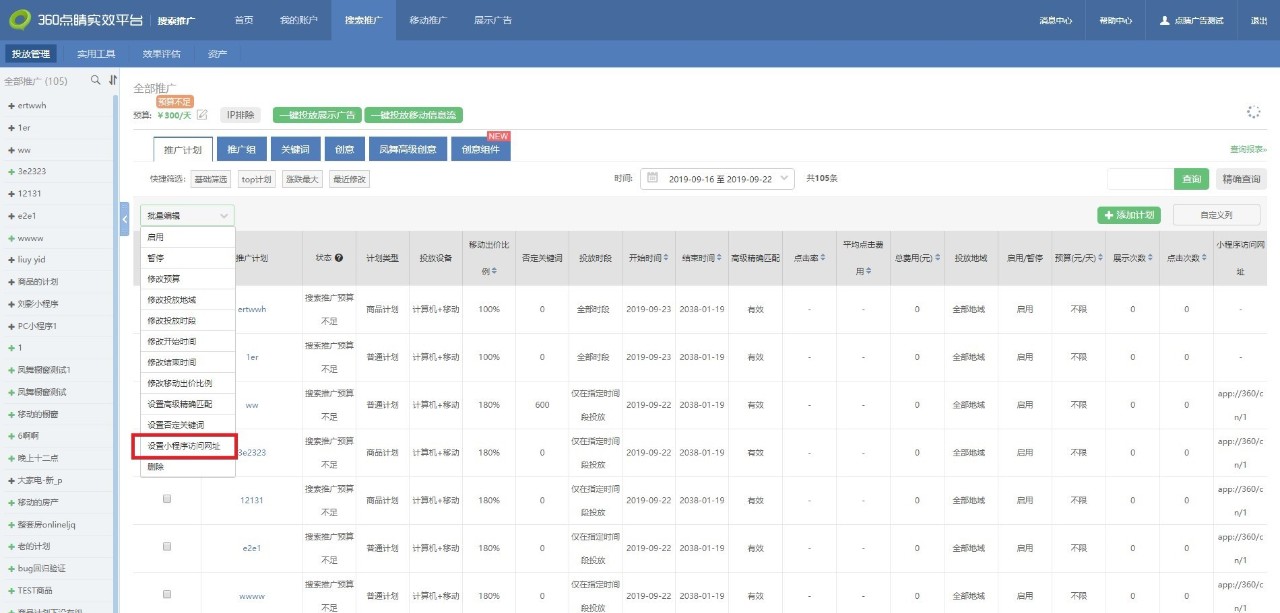Click the search icon in the sidebar header
The height and width of the screenshot is (613, 1280).
click(x=96, y=80)
